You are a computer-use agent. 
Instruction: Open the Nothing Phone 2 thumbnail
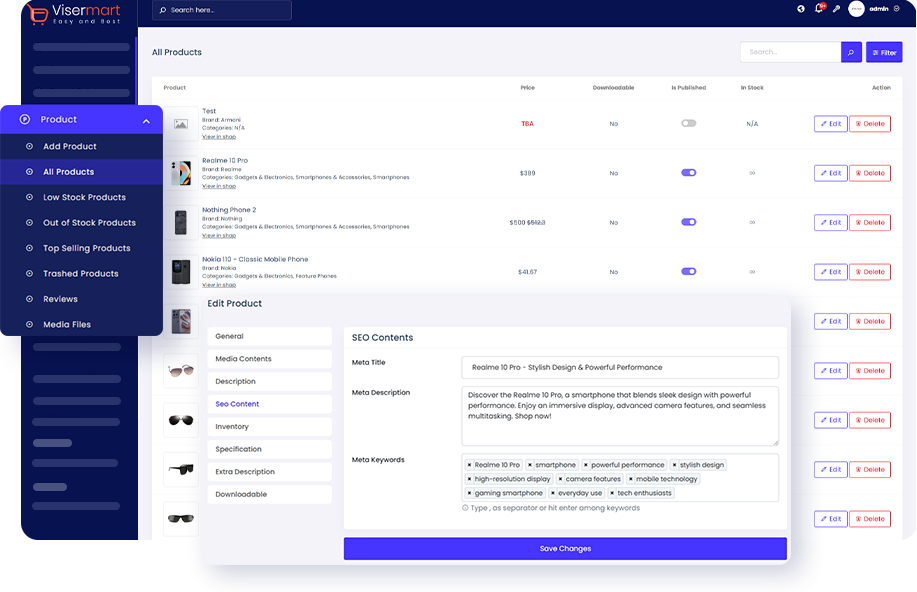coord(181,223)
